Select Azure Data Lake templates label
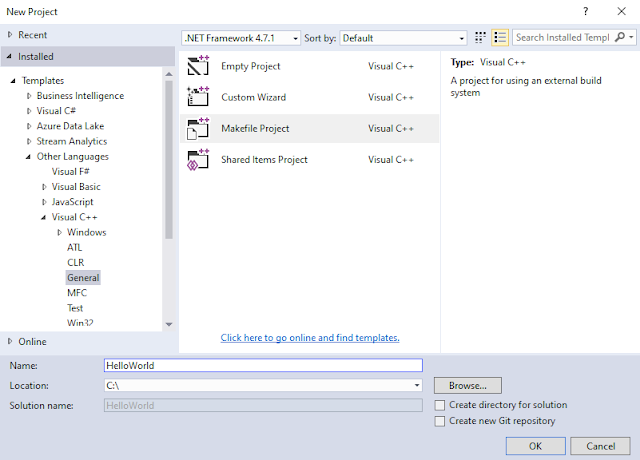Screen dimensions: 640x460 [70, 126]
